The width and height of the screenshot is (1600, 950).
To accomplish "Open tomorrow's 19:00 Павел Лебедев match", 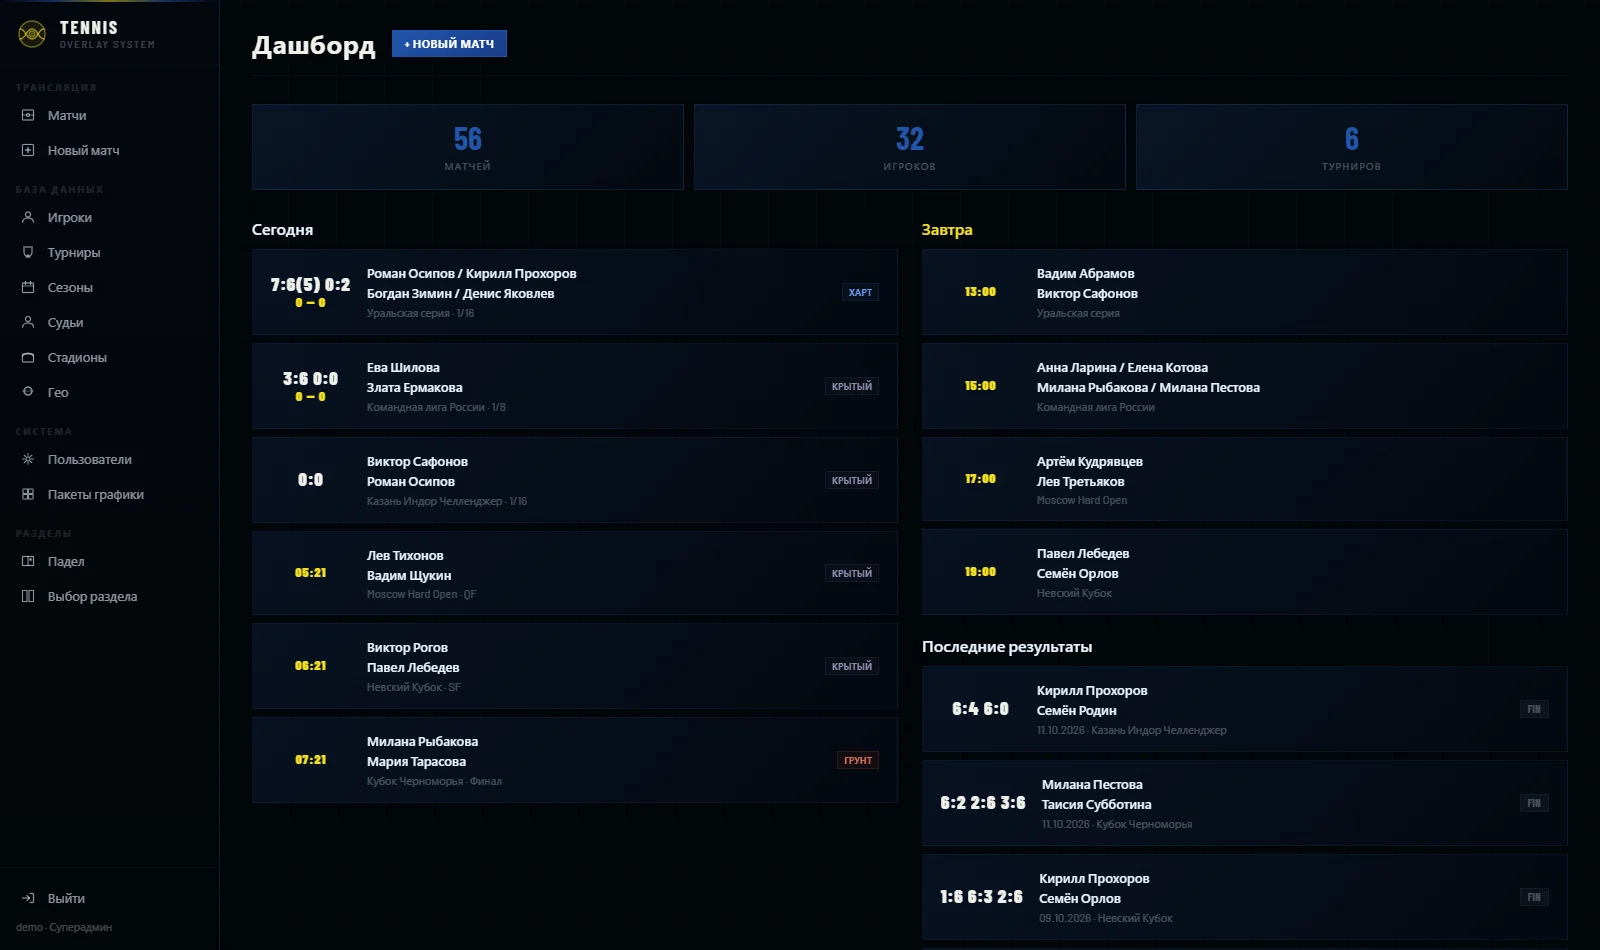I will (1245, 572).
